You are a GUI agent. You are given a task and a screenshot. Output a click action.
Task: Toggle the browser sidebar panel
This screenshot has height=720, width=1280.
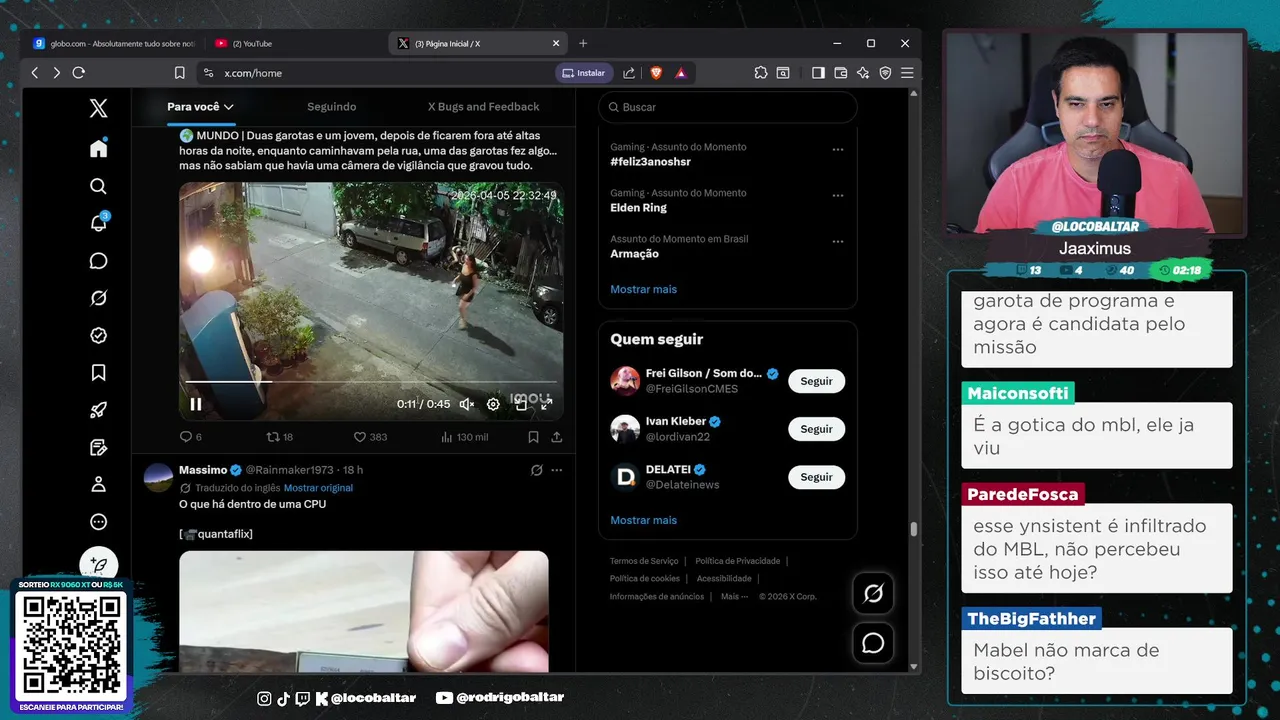(x=818, y=73)
